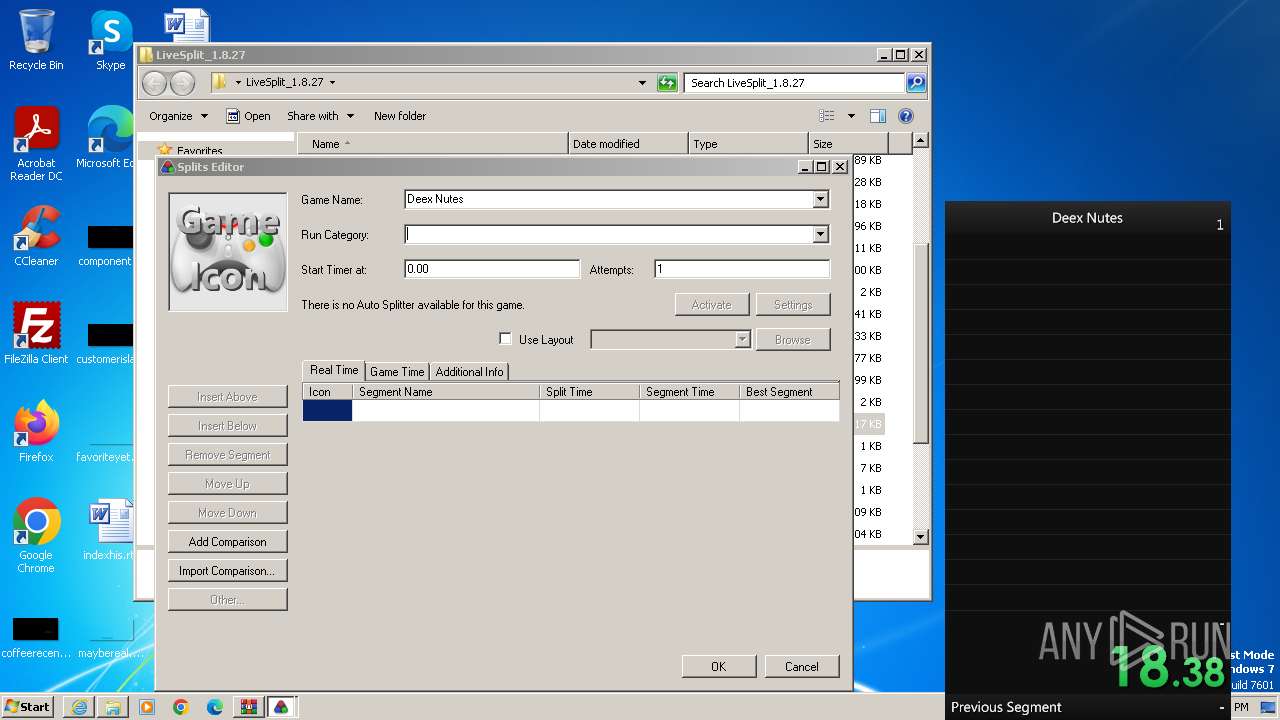Click the OK button
1280x720 pixels.
pyautogui.click(x=718, y=667)
